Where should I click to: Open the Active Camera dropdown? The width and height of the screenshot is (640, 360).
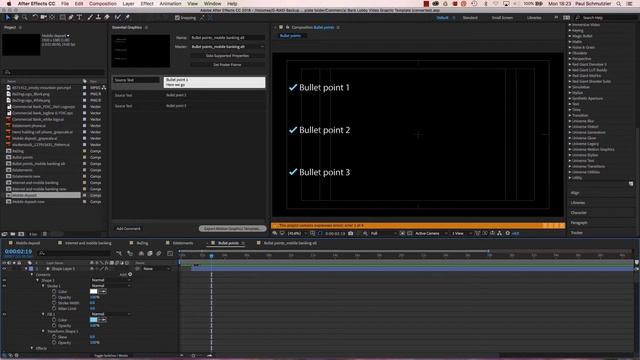click(x=430, y=233)
